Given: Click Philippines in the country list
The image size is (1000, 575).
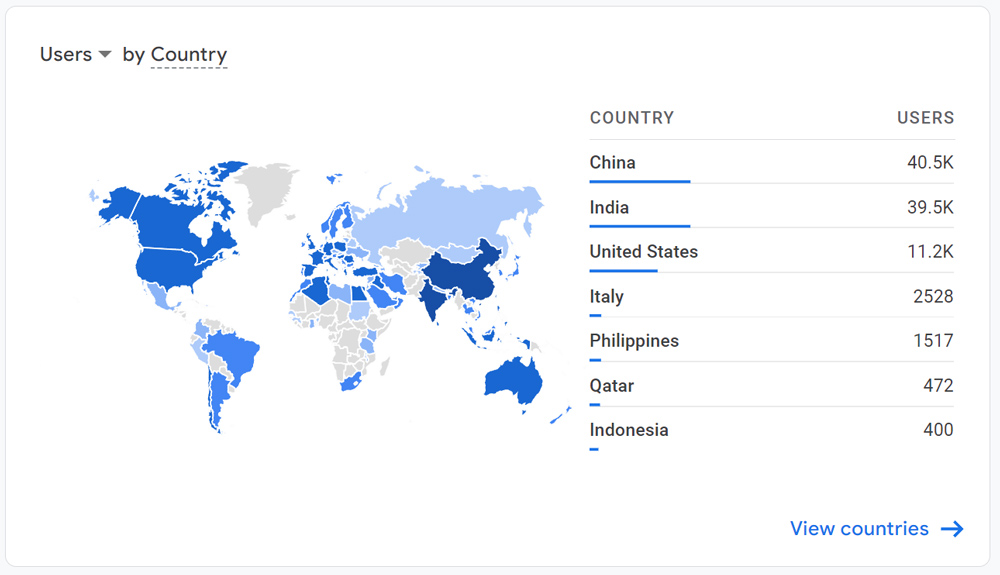Looking at the screenshot, I should [634, 341].
